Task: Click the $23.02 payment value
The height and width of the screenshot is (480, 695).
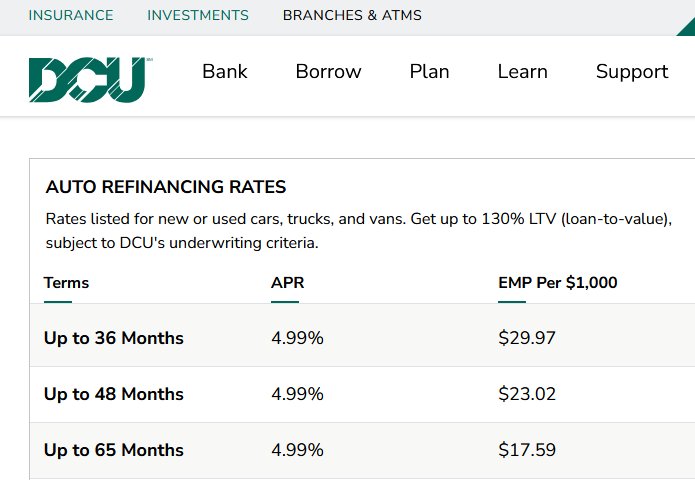Action: [527, 394]
